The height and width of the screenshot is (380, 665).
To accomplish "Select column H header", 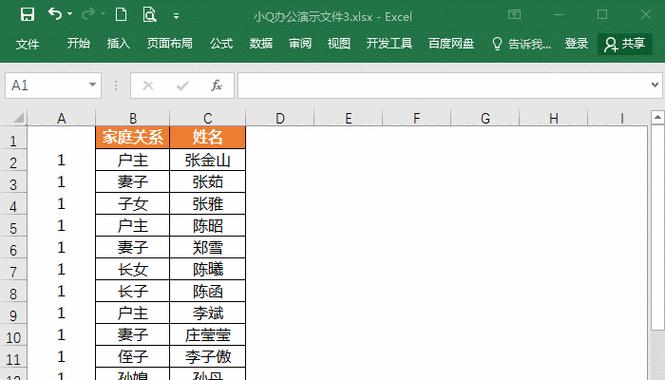I will point(553,118).
